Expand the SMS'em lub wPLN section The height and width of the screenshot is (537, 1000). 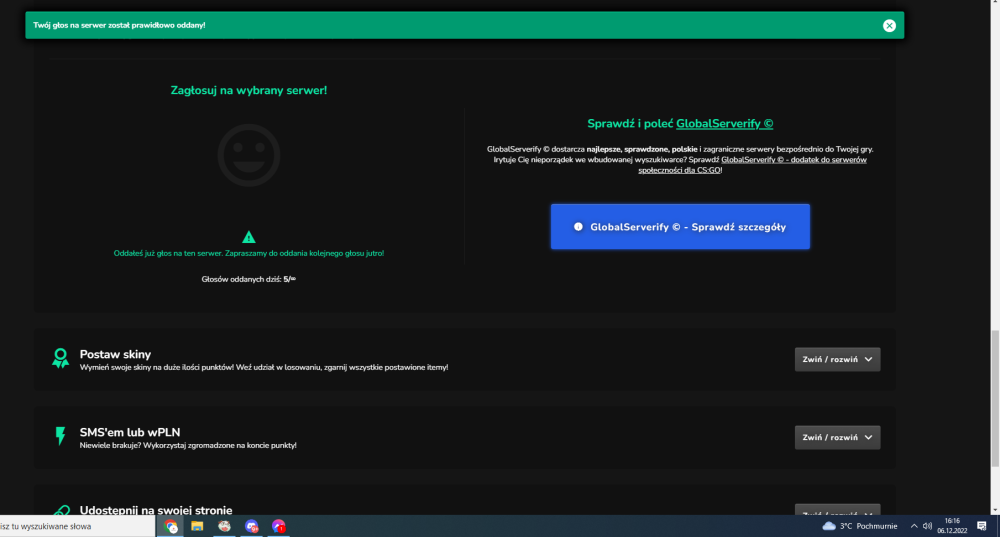coord(837,438)
